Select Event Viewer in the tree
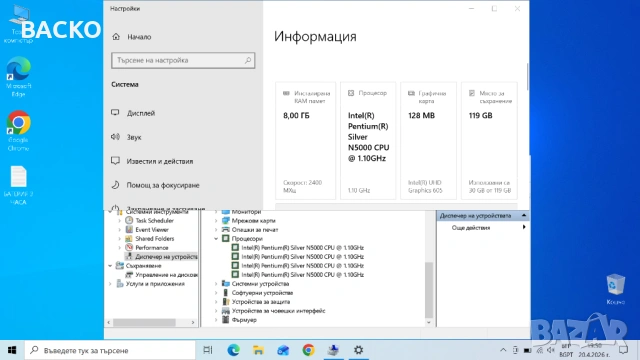The width and height of the screenshot is (640, 360). click(152, 229)
